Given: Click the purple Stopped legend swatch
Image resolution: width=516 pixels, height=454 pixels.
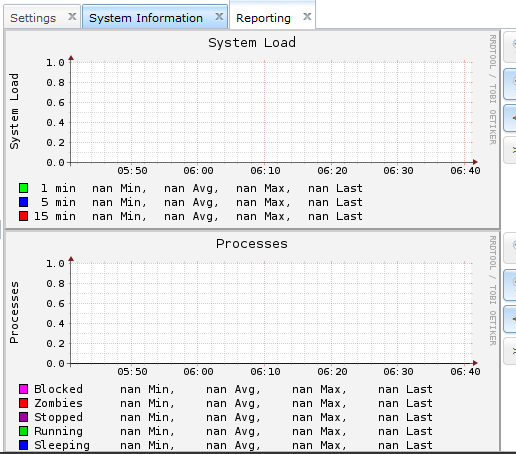Looking at the screenshot, I should (x=23, y=417).
